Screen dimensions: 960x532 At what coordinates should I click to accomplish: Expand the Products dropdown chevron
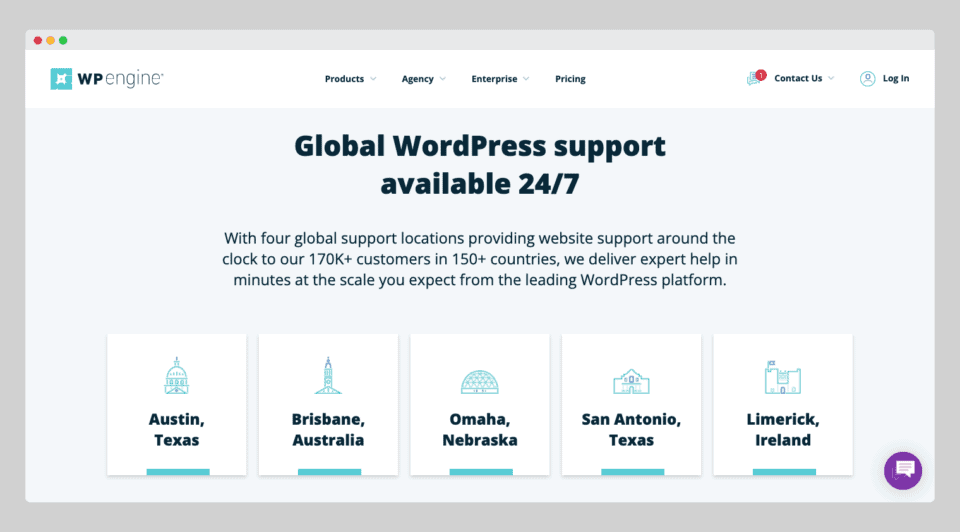(x=373, y=79)
